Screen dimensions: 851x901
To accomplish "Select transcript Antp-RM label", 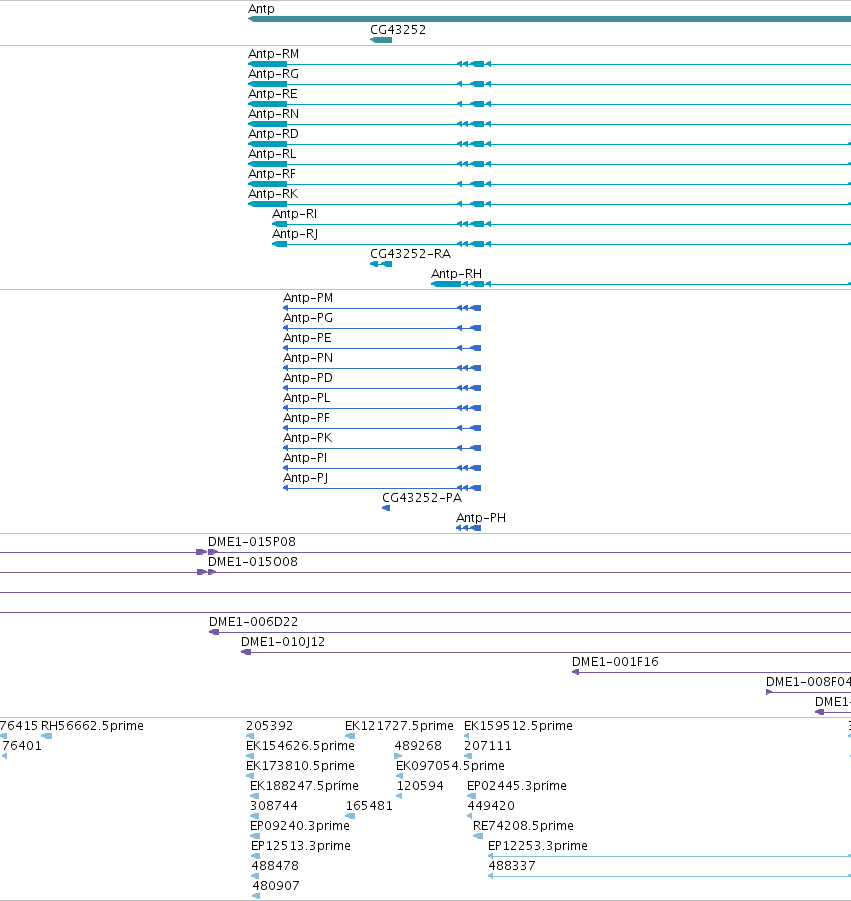I will (273, 53).
